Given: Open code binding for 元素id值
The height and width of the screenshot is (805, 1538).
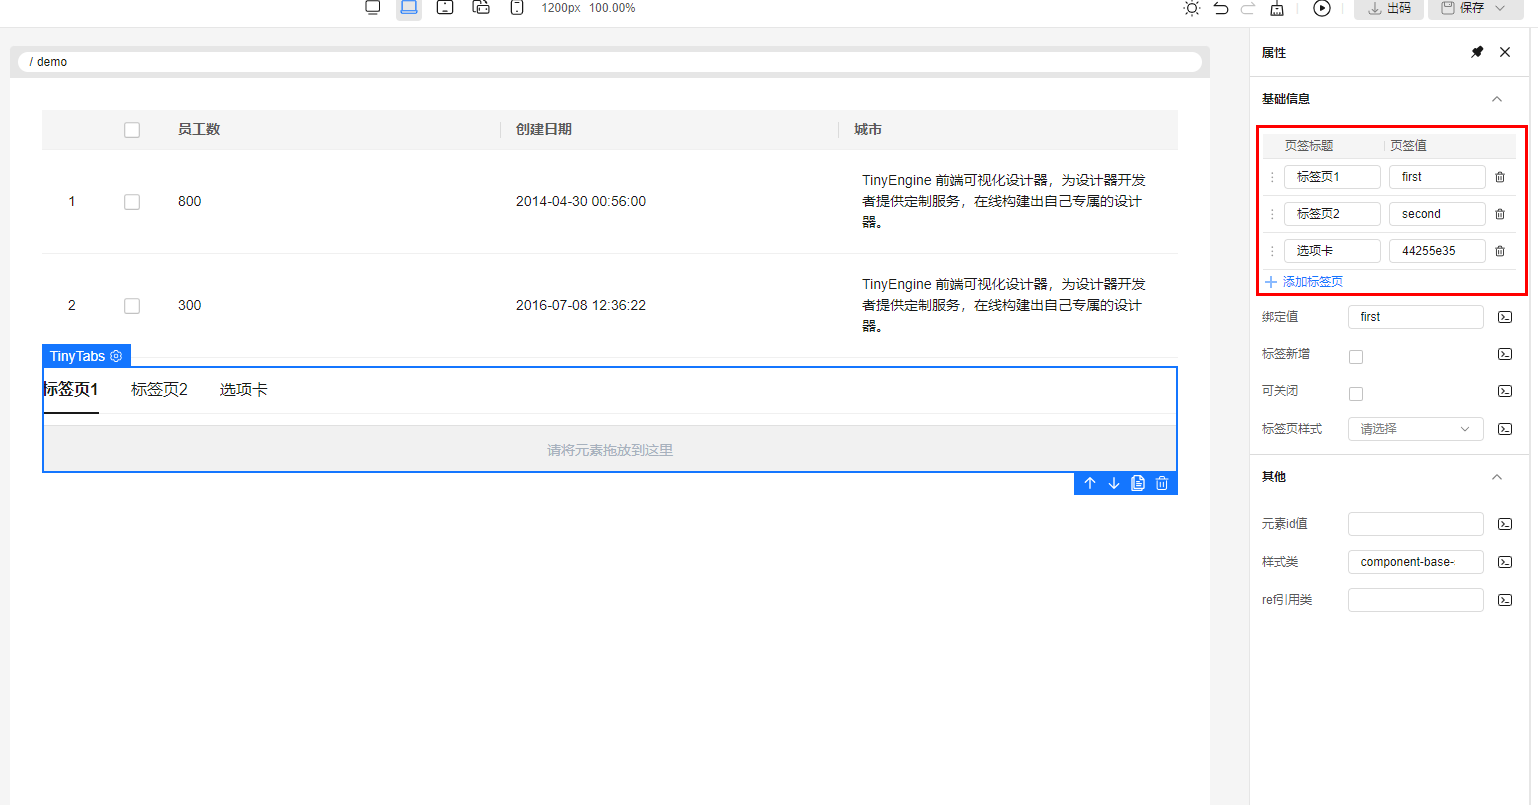Looking at the screenshot, I should click(x=1505, y=524).
